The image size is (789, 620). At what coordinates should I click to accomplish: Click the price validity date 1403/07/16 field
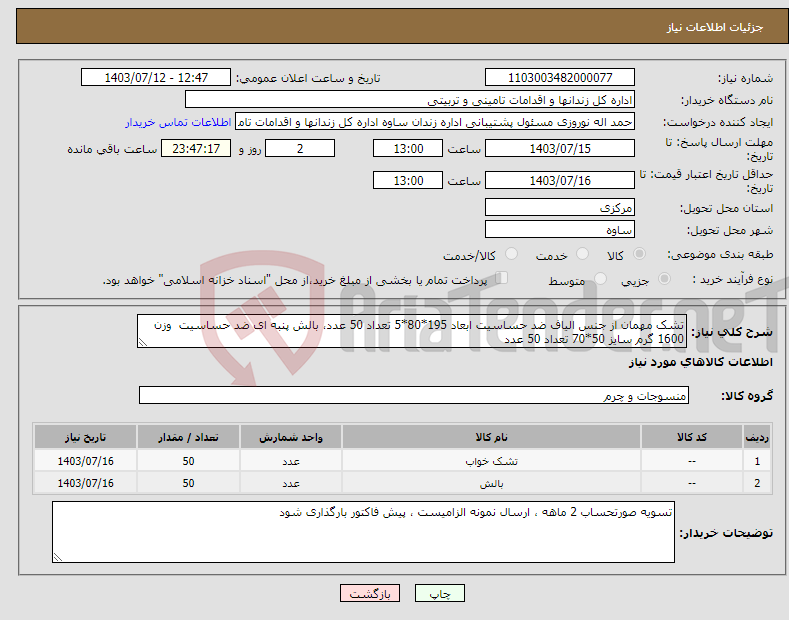560,180
